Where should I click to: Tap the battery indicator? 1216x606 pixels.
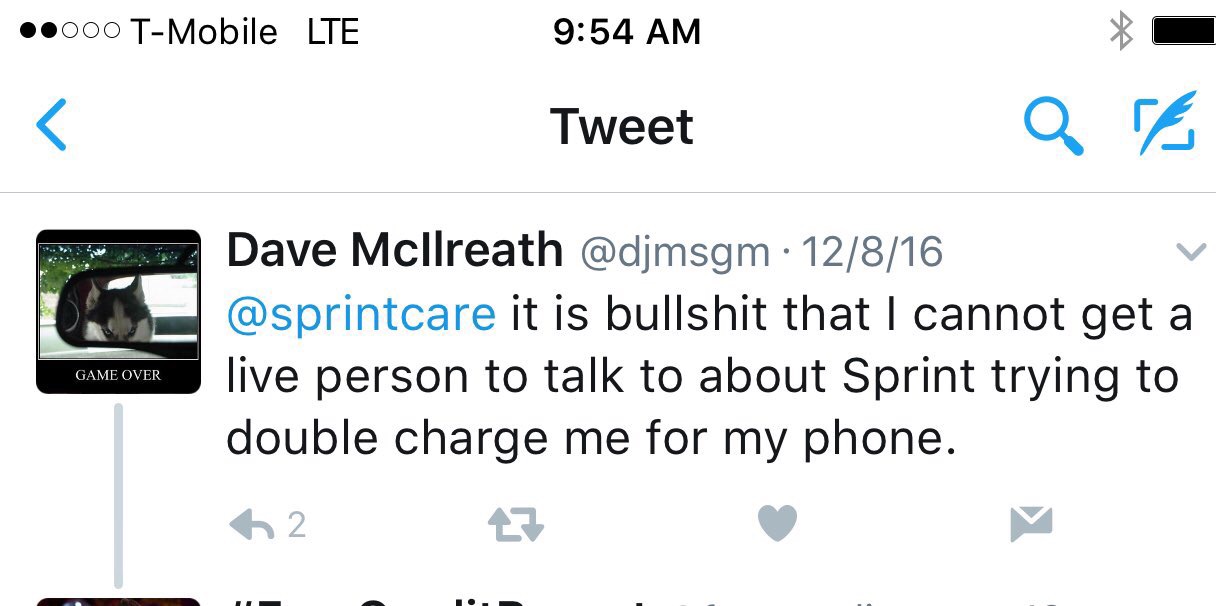click(x=1184, y=32)
